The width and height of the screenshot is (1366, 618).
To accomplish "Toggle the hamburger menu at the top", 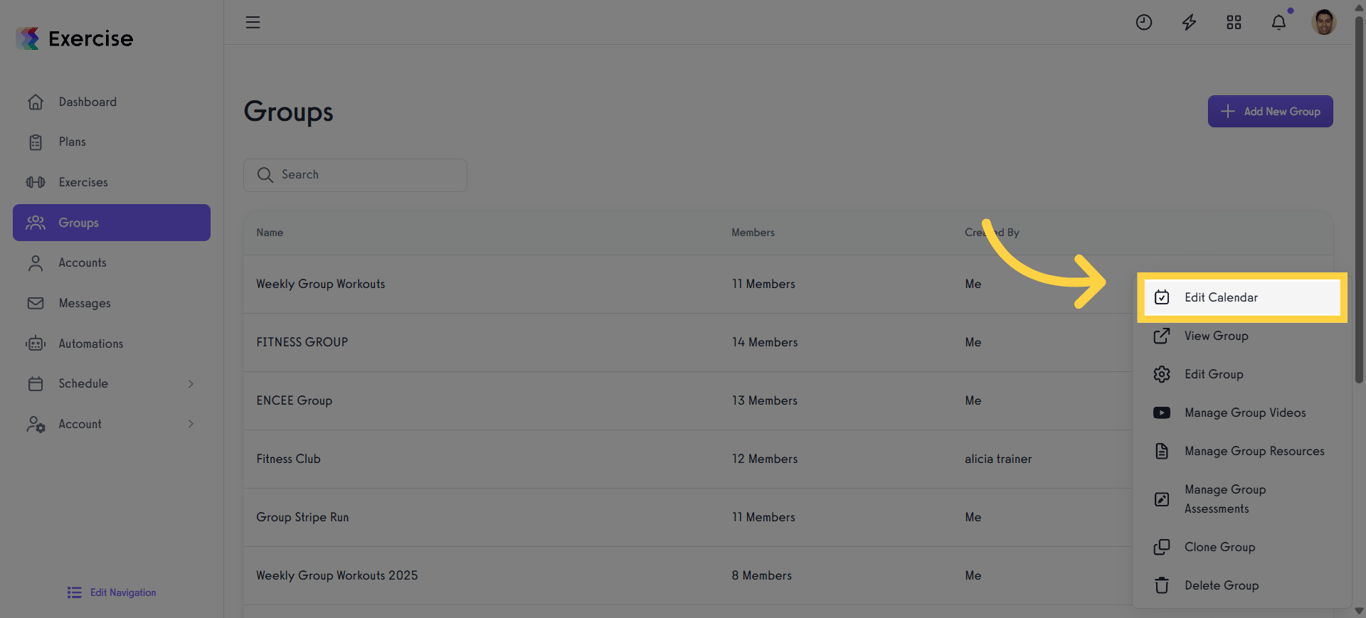I will [252, 21].
